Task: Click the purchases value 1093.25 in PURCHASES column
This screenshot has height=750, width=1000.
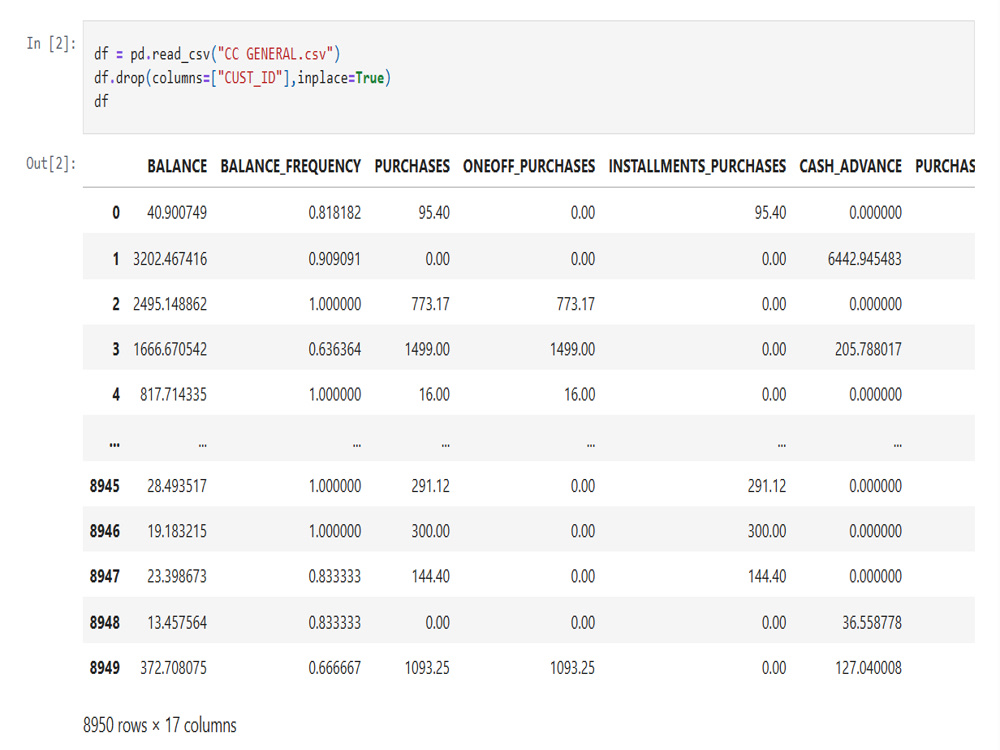Action: (x=427, y=668)
